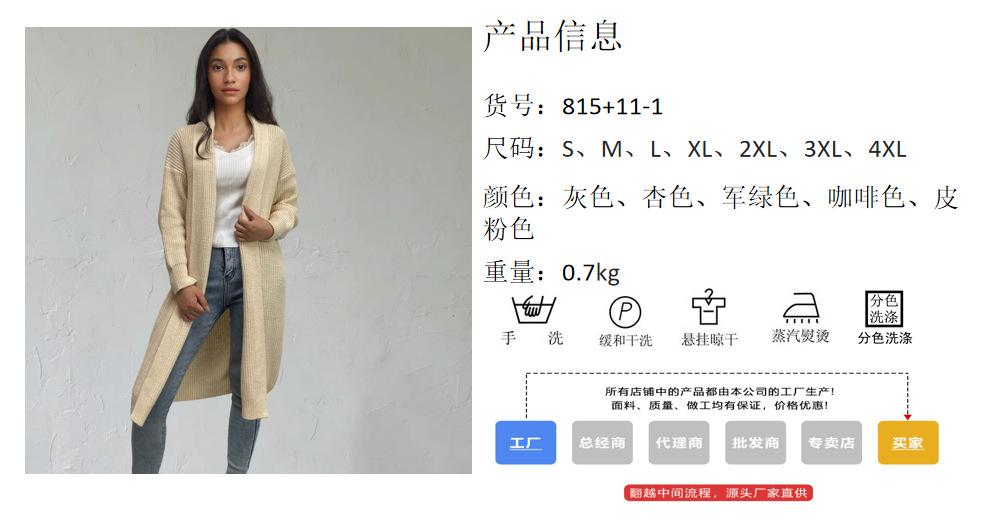This screenshot has width=993, height=521.
Task: Click the 产品信息 heading
Action: (x=552, y=36)
